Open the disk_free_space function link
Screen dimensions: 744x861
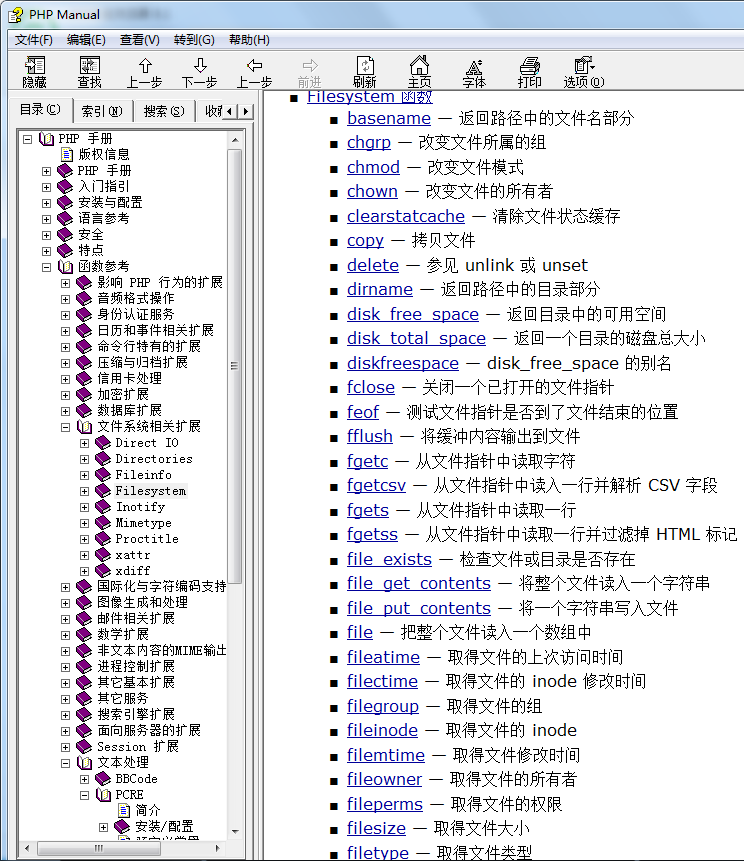click(413, 314)
